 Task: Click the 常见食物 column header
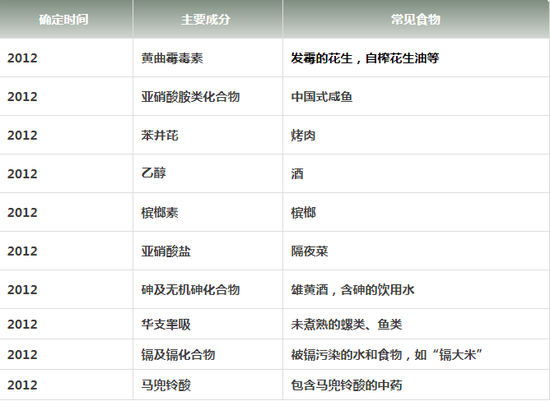[x=416, y=19]
